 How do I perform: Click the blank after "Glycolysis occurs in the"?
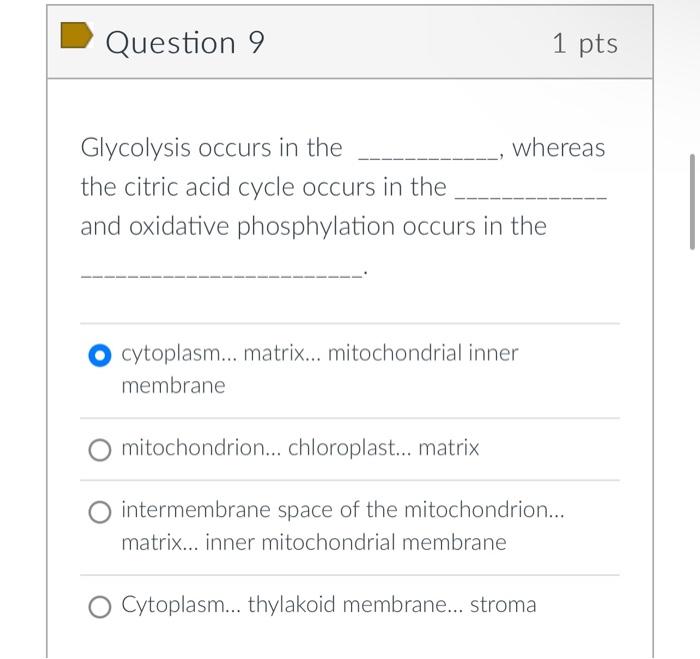tap(428, 155)
